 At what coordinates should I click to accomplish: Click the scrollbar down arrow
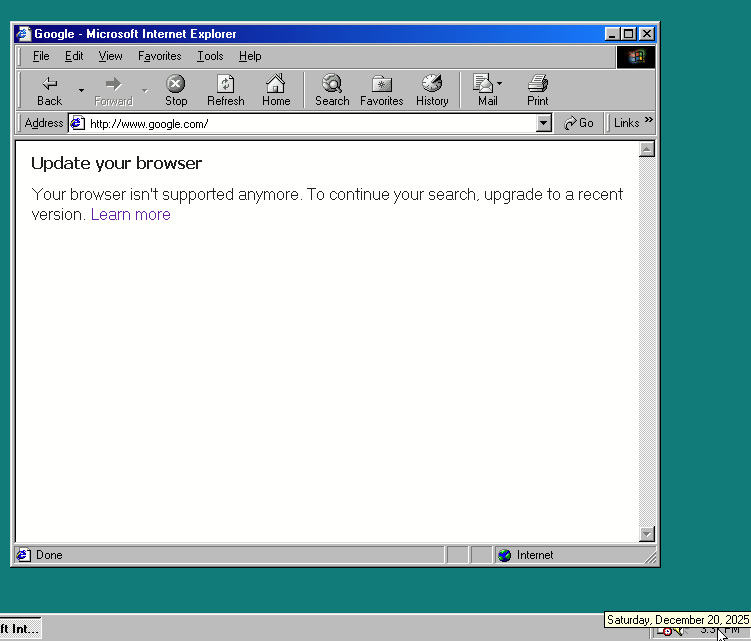pyautogui.click(x=646, y=534)
